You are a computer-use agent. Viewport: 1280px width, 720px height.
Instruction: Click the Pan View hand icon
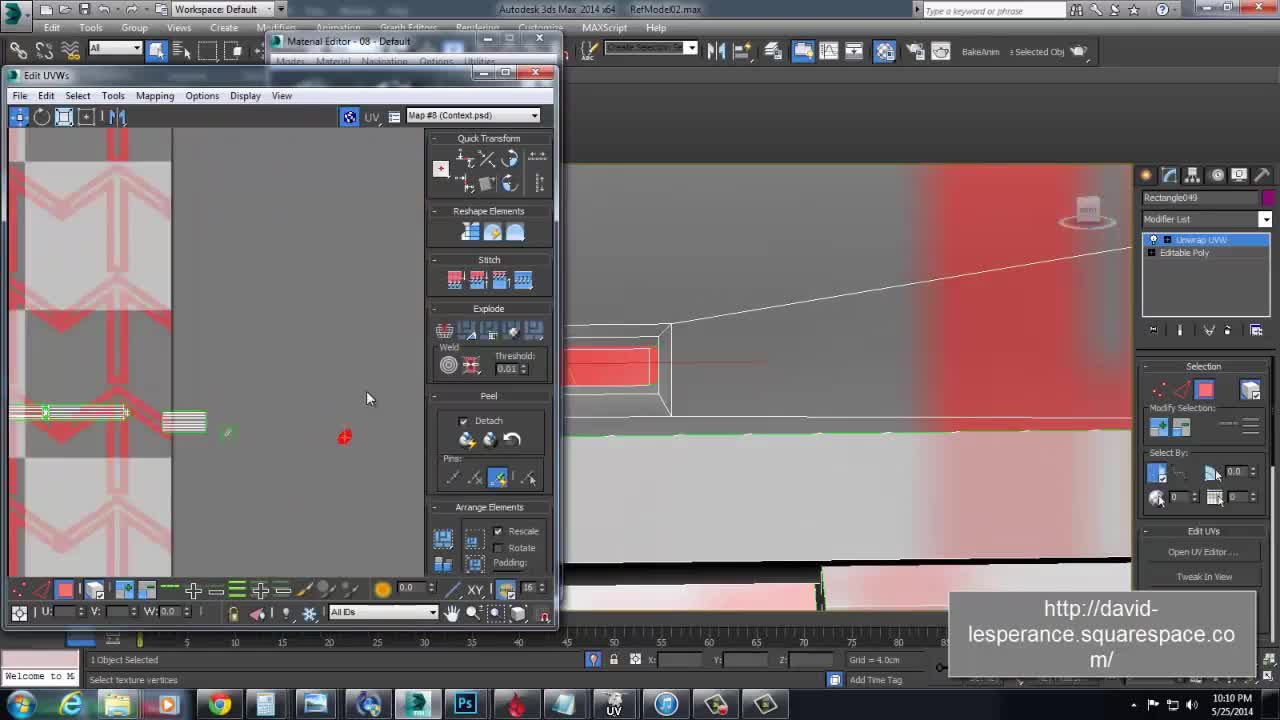[x=452, y=613]
